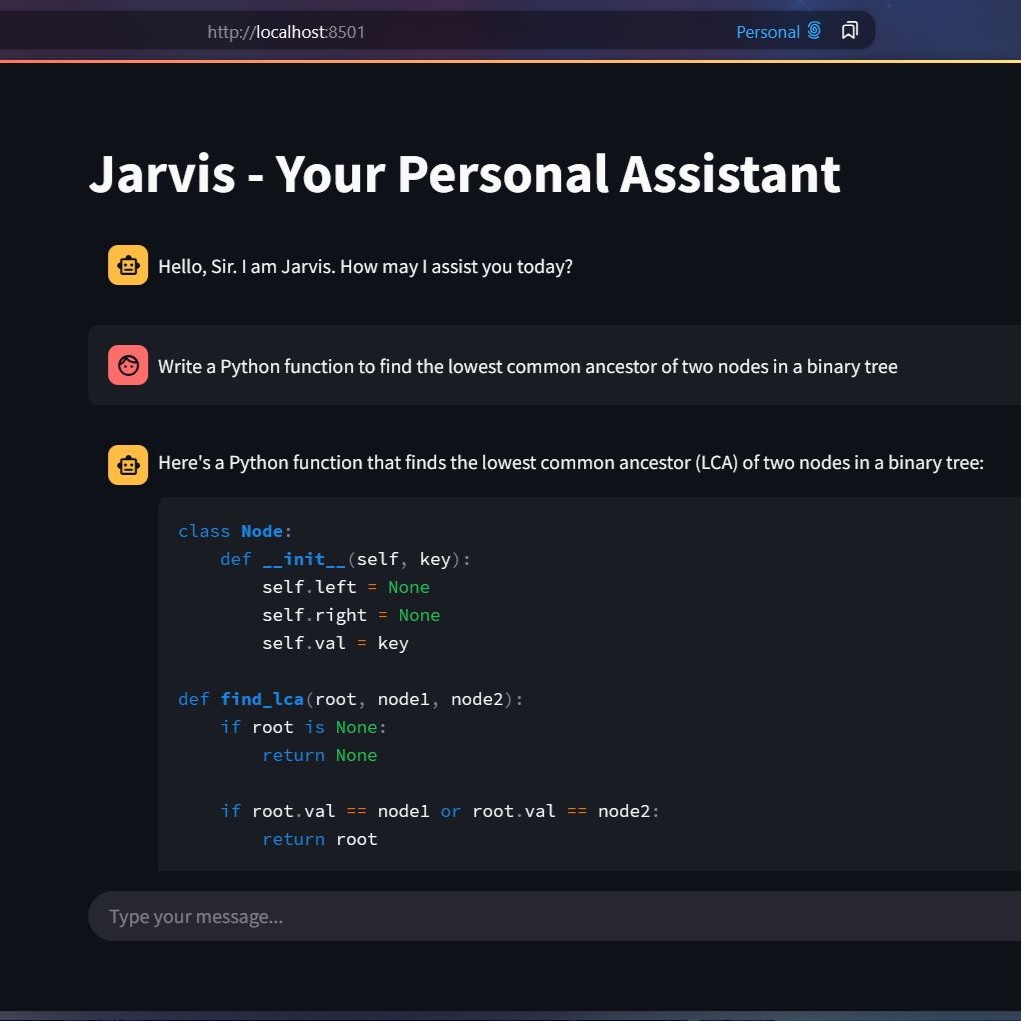Click the red user avatar icon
This screenshot has width=1021, height=1021.
(x=128, y=365)
